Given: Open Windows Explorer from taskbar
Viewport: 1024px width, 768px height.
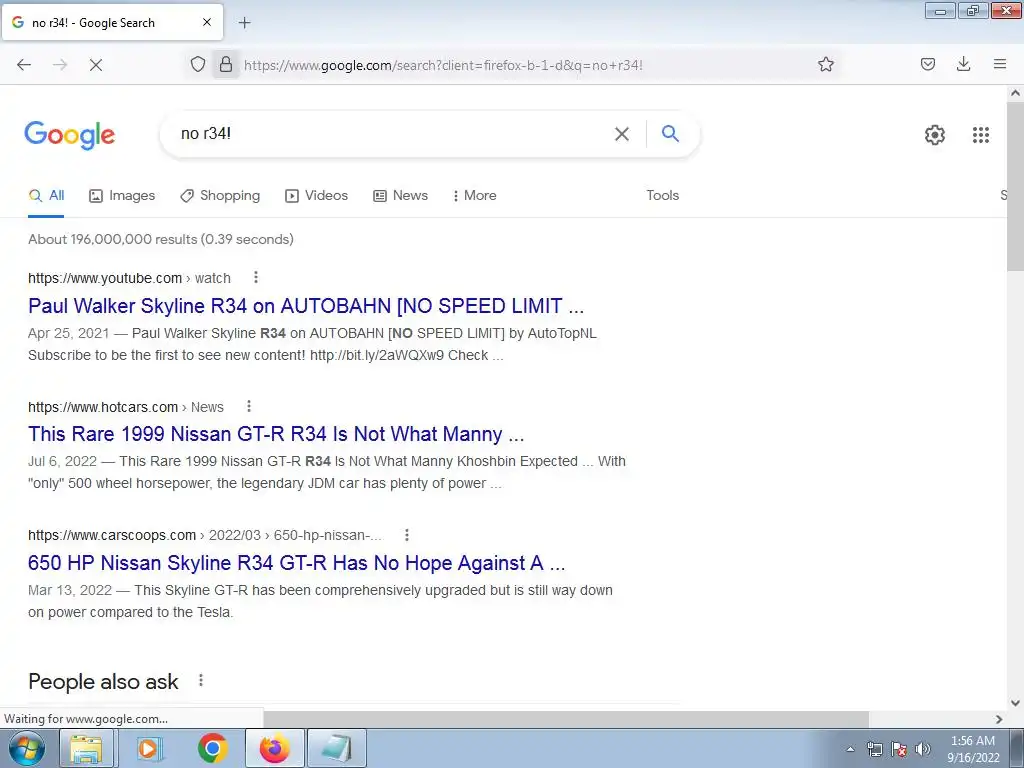Looking at the screenshot, I should pos(87,748).
